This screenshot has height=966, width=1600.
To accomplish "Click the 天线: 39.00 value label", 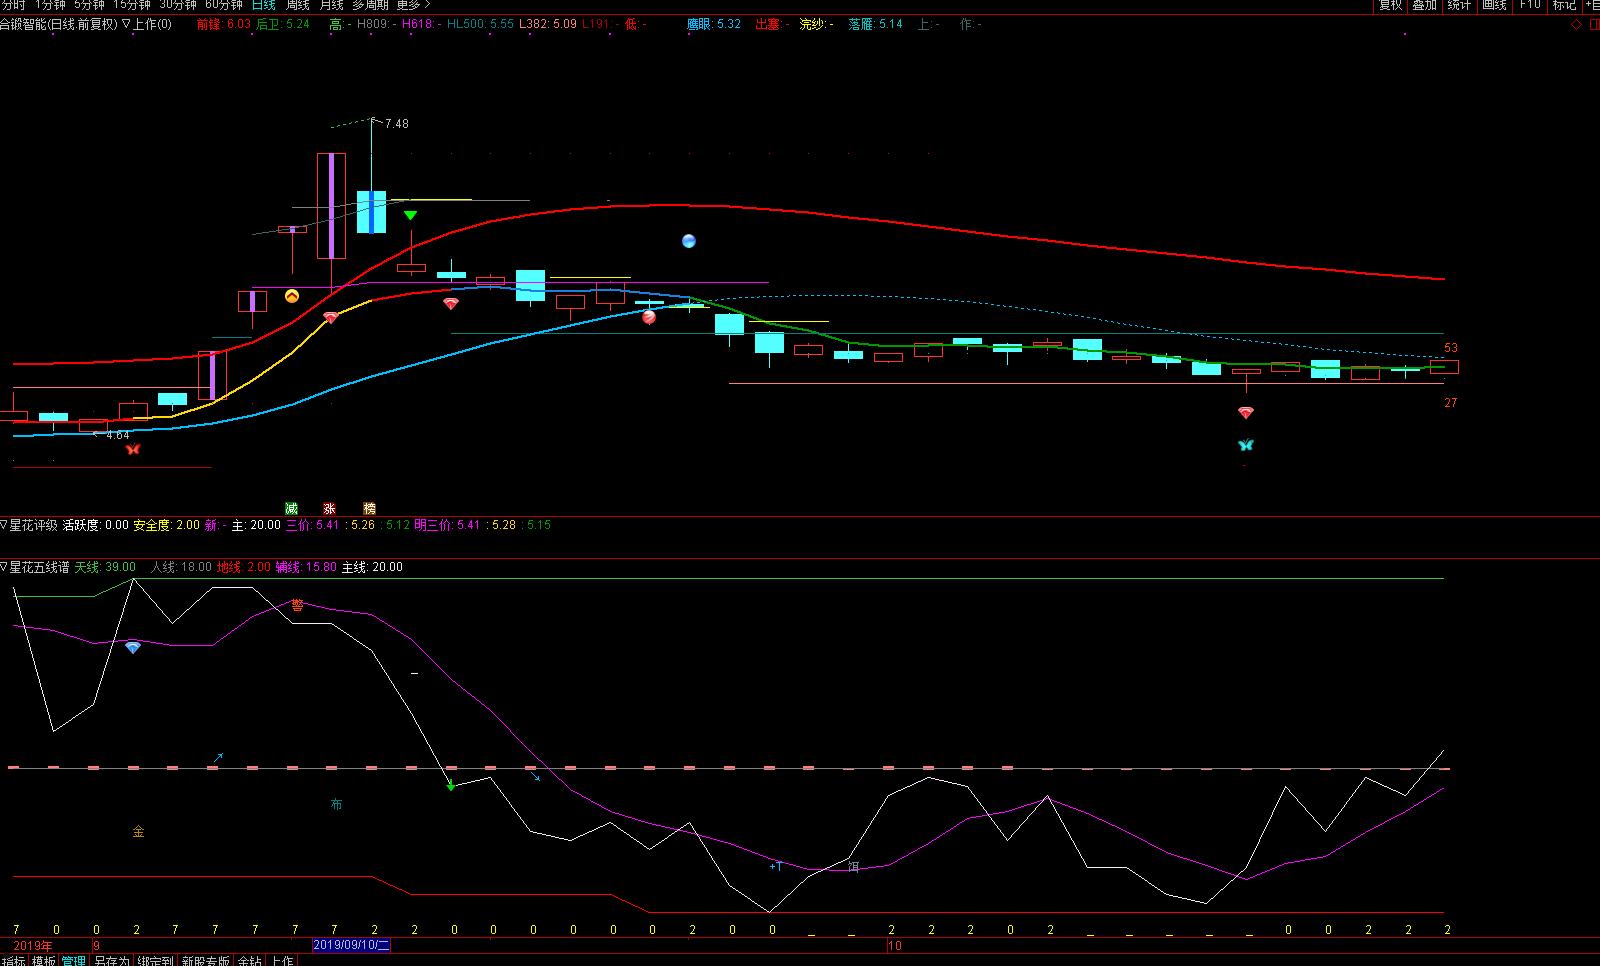I will 105,567.
